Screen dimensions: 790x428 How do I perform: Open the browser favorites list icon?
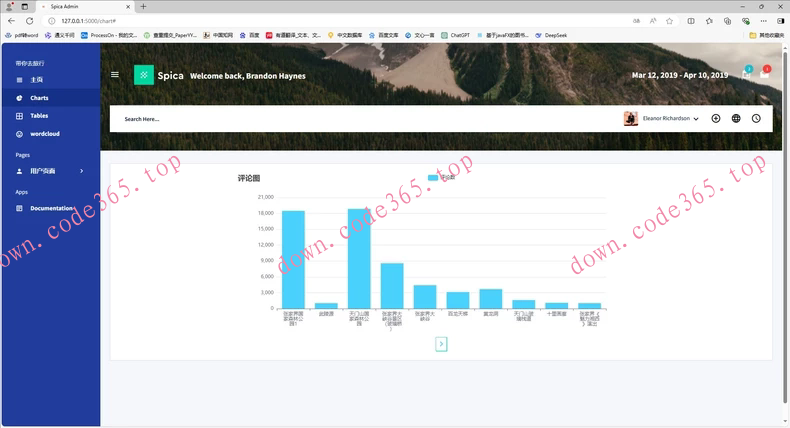(709, 21)
